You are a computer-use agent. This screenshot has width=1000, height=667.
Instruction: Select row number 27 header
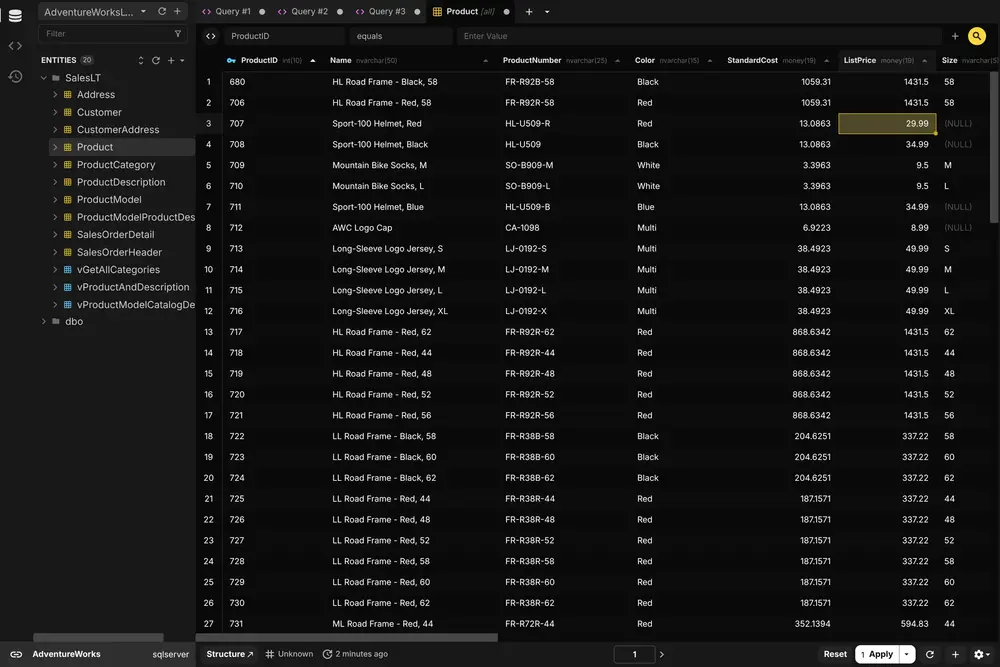(209, 624)
